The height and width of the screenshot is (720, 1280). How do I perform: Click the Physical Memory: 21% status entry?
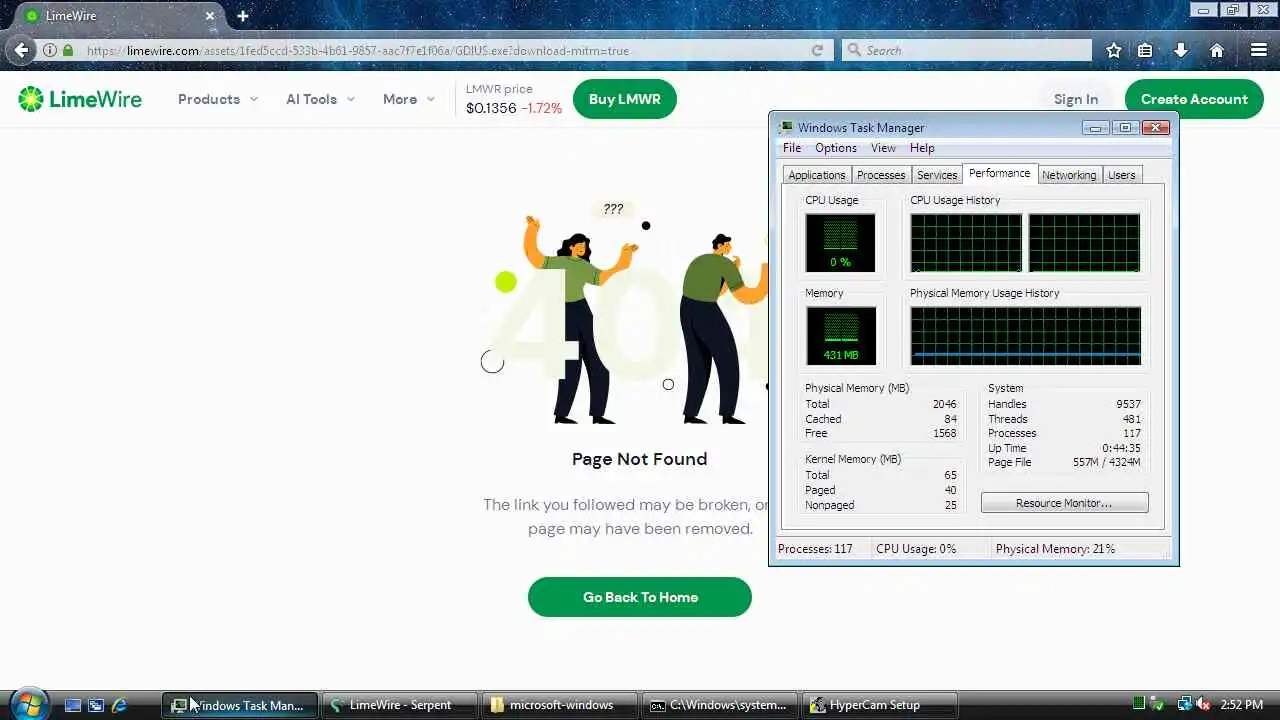(x=1055, y=549)
